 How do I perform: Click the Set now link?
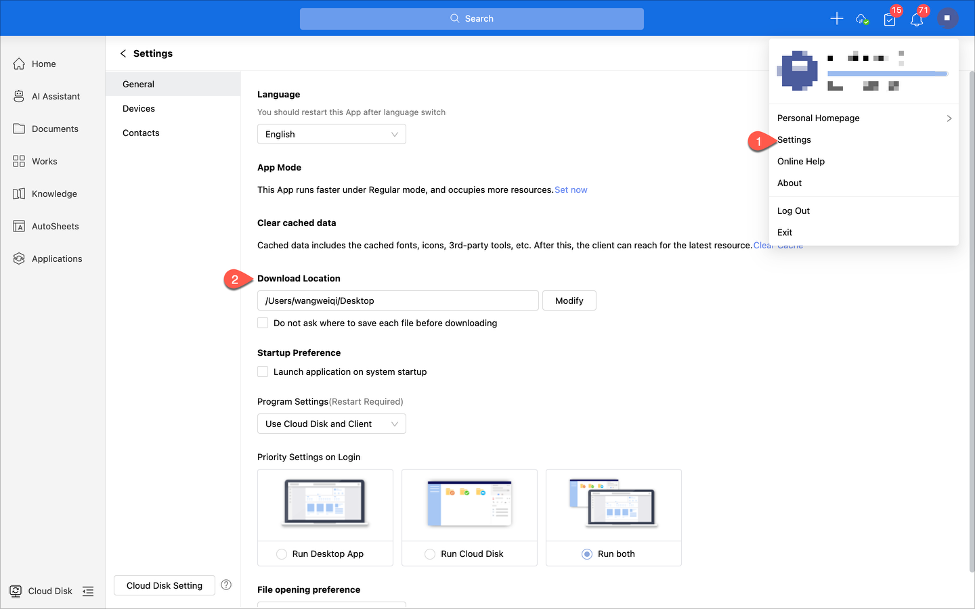(x=571, y=190)
